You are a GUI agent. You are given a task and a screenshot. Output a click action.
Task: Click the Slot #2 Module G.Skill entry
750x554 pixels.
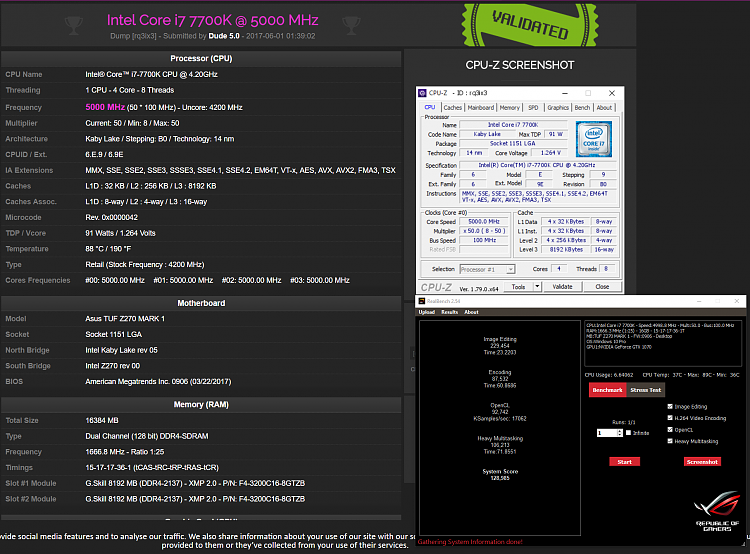point(195,499)
